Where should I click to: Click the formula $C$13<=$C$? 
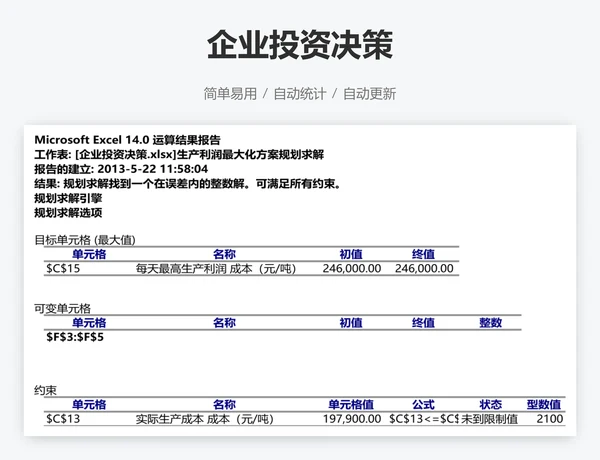424,419
